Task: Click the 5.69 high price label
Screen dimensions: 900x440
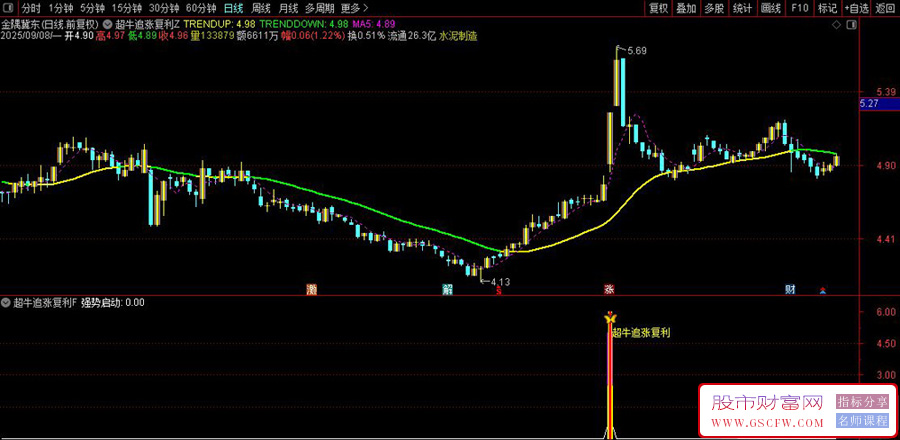Action: pyautogui.click(x=637, y=50)
